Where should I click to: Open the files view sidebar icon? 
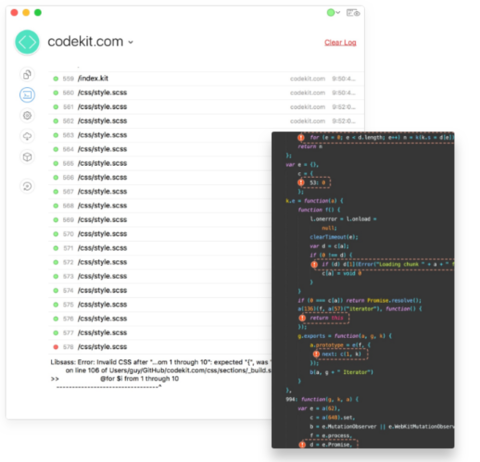pyautogui.click(x=27, y=74)
